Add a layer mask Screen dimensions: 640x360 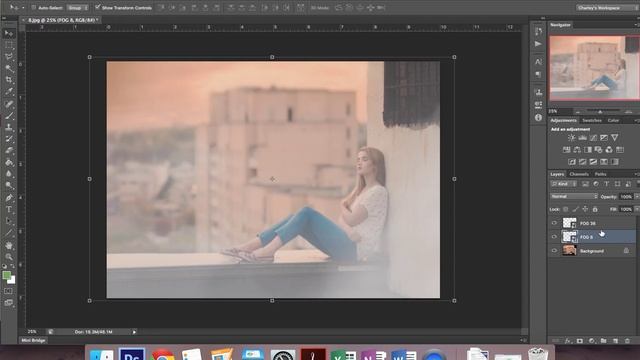coord(580,340)
